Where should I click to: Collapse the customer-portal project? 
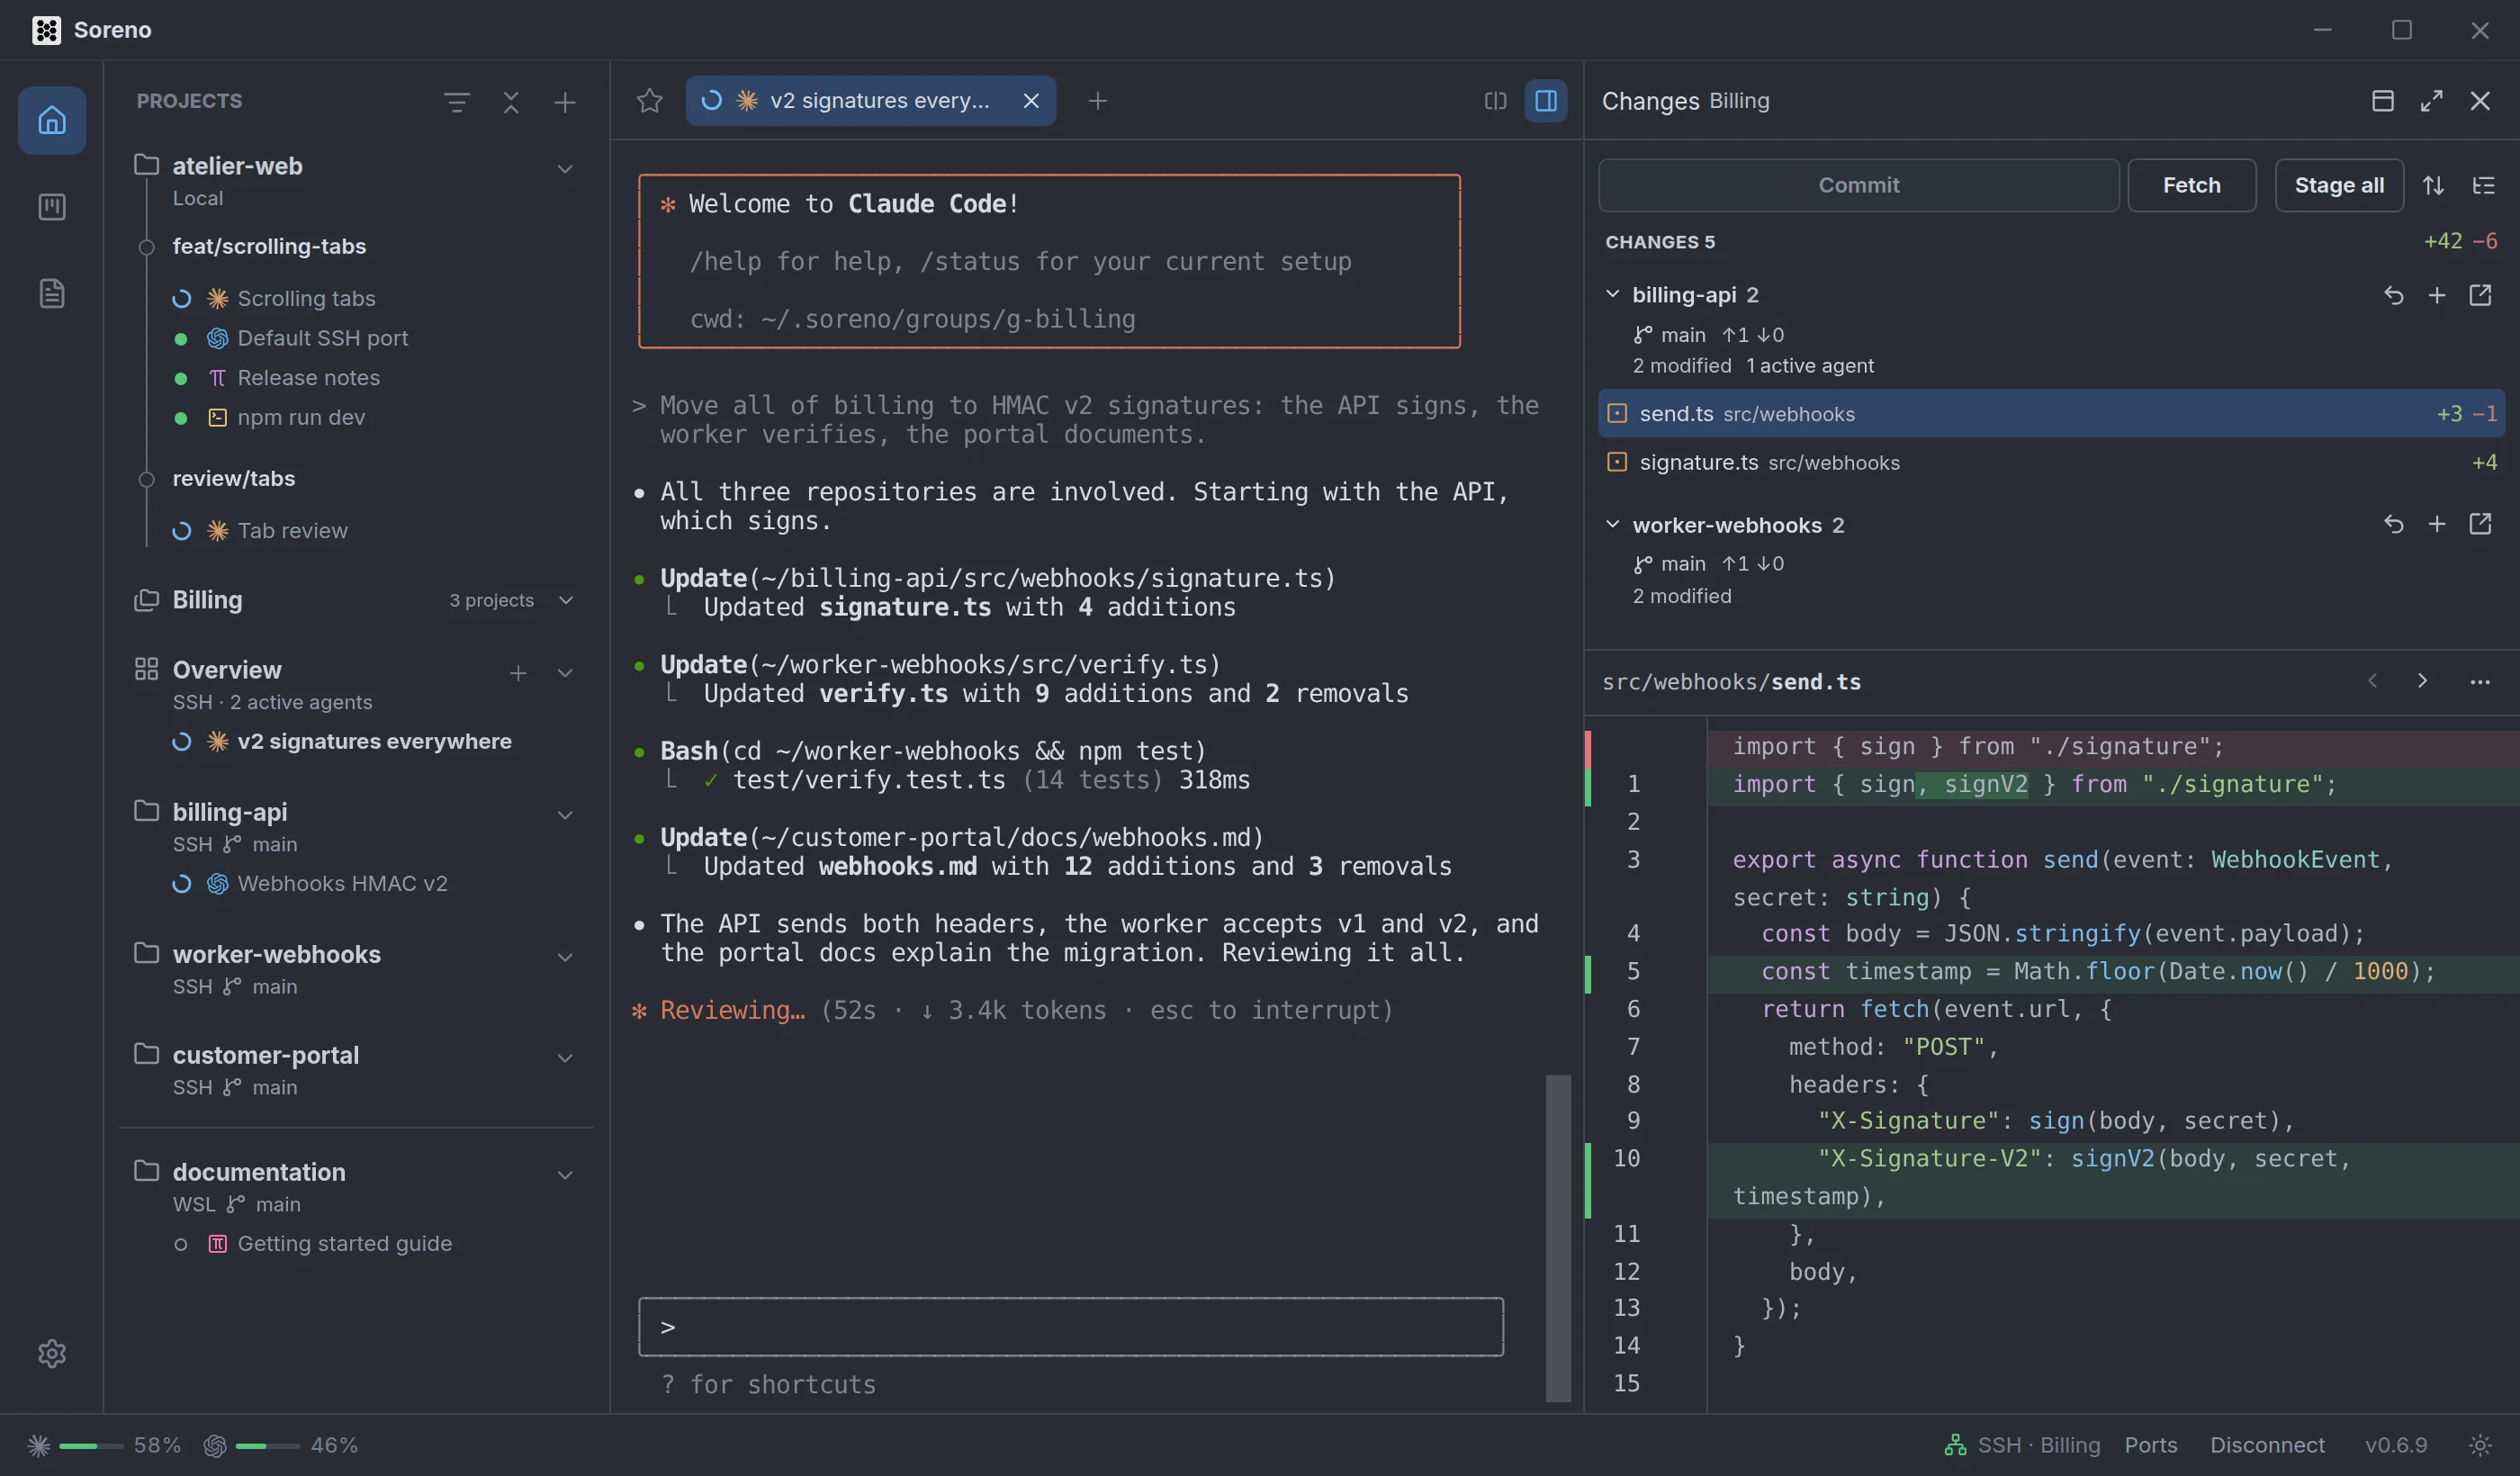(x=565, y=1058)
